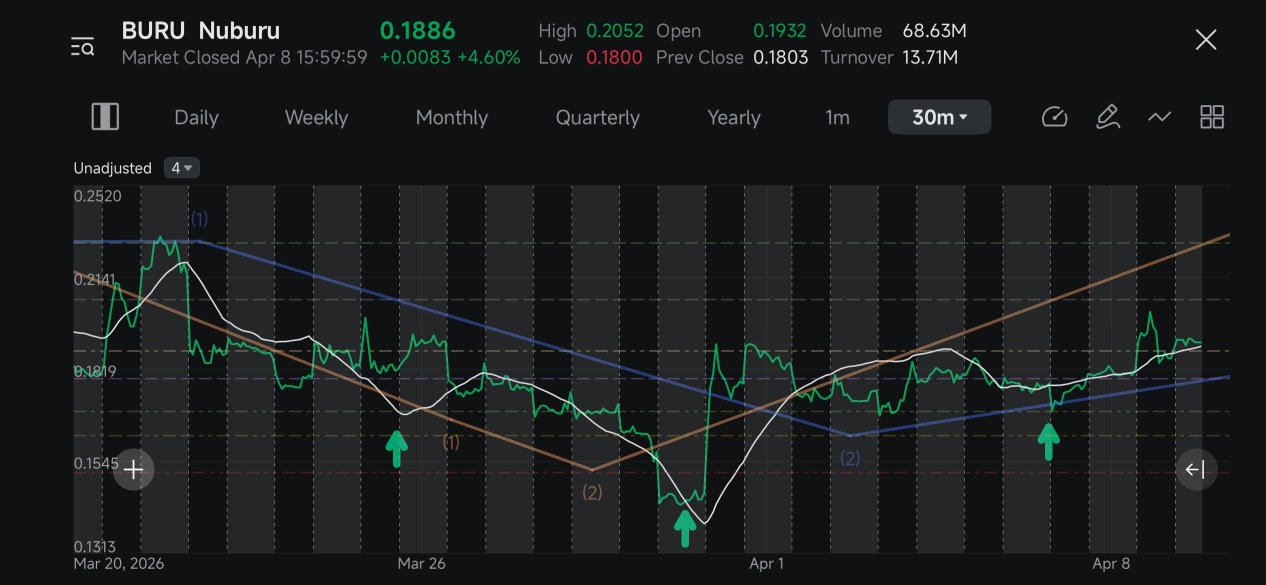Viewport: 1266px width, 585px height.
Task: Switch to the Weekly timeframe
Action: coord(316,117)
